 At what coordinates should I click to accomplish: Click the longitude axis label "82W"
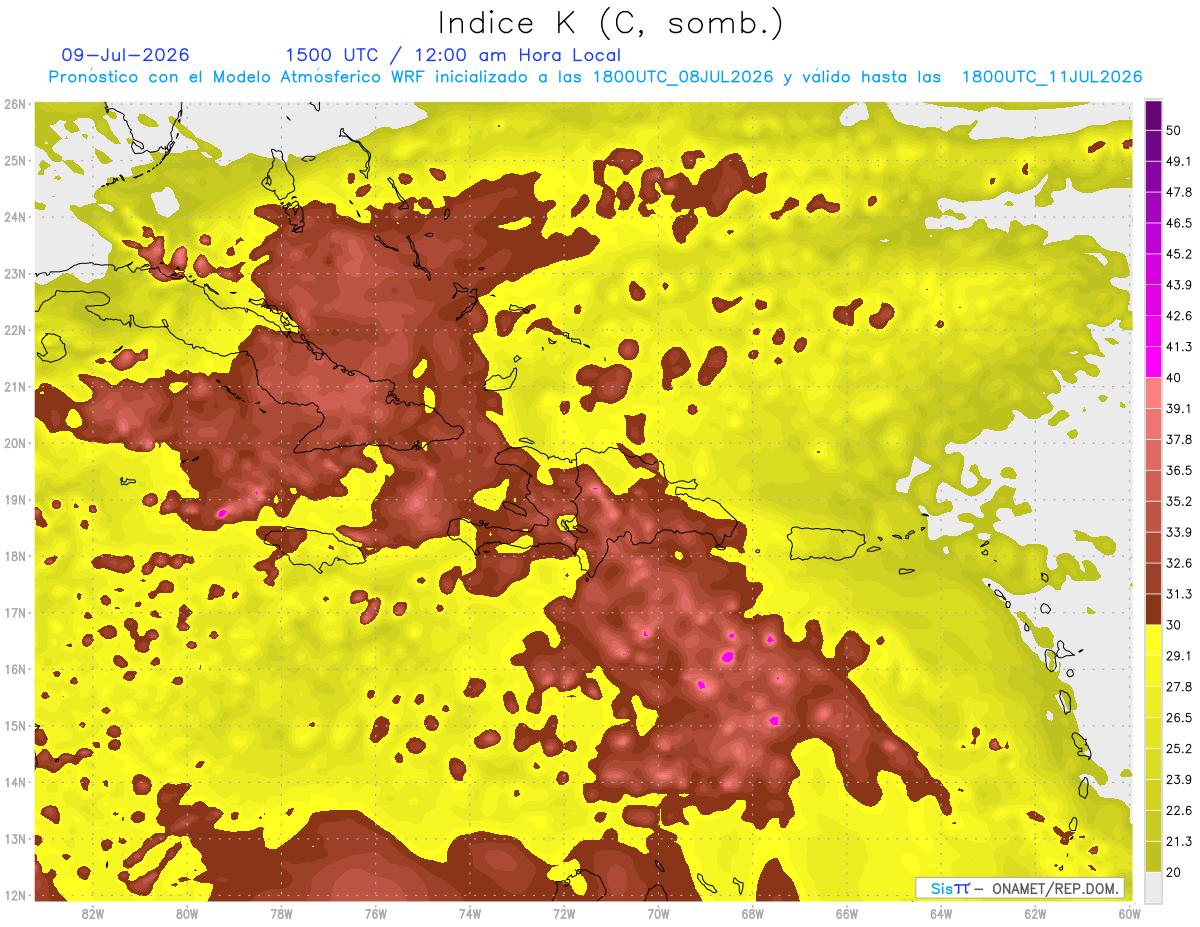coord(93,913)
